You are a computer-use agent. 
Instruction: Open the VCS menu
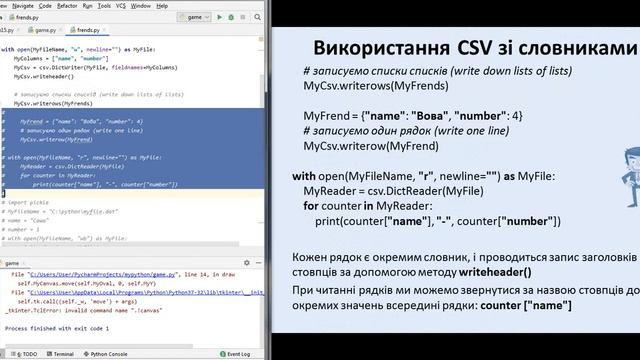point(121,6)
